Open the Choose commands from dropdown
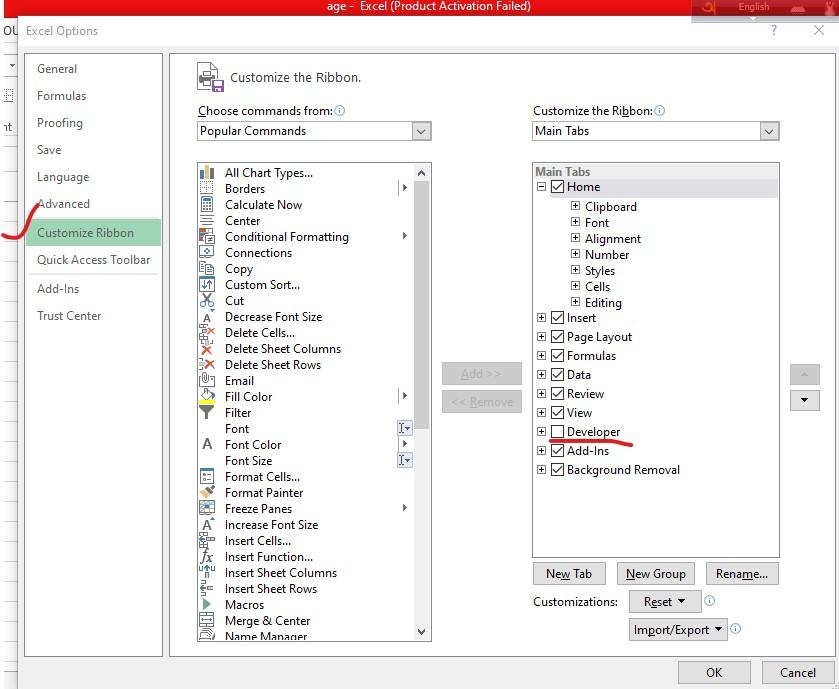This screenshot has height=689, width=839. pos(421,131)
